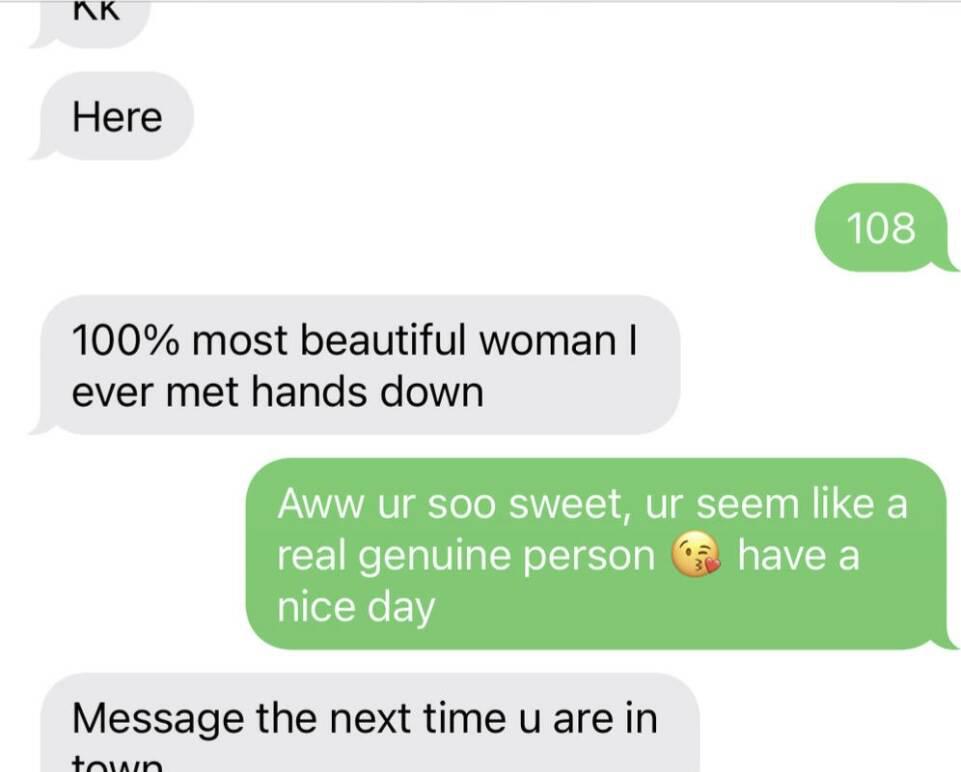Select the "Here" gray message bubble
The width and height of the screenshot is (961, 772).
(x=113, y=116)
